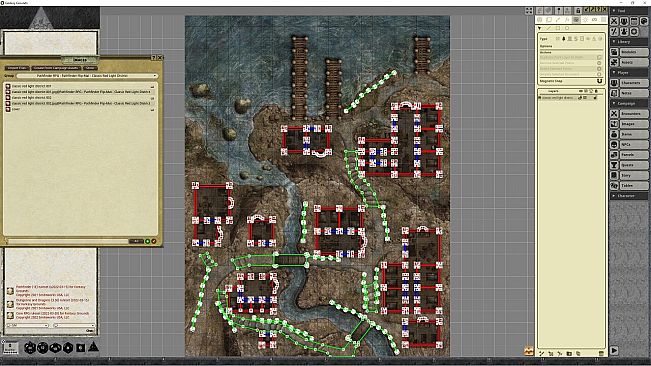Click the Story book icon

click(614, 175)
